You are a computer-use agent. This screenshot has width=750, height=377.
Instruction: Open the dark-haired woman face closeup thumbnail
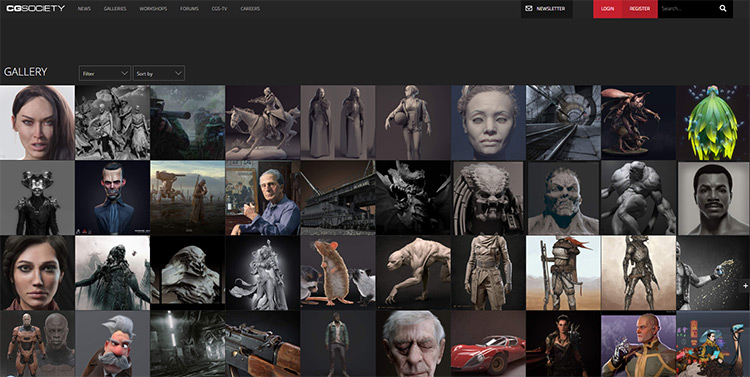(x=37, y=273)
